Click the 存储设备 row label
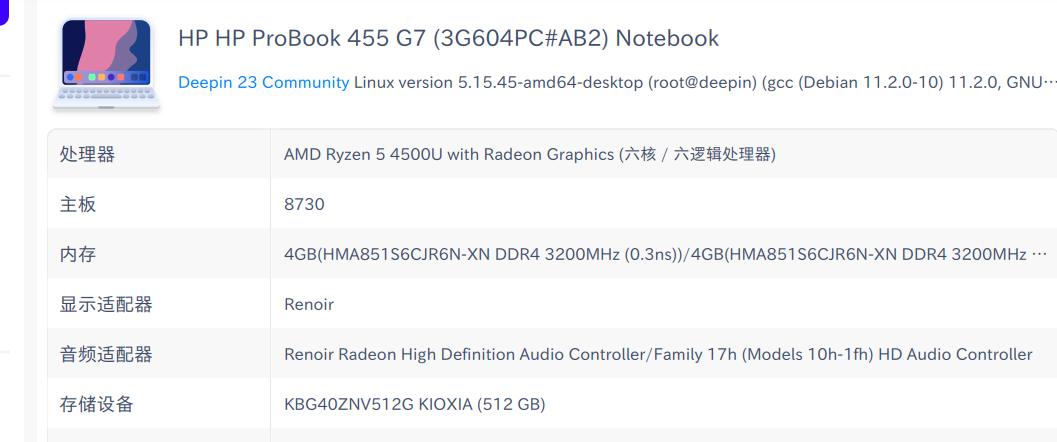The height and width of the screenshot is (442, 1057). point(97,404)
